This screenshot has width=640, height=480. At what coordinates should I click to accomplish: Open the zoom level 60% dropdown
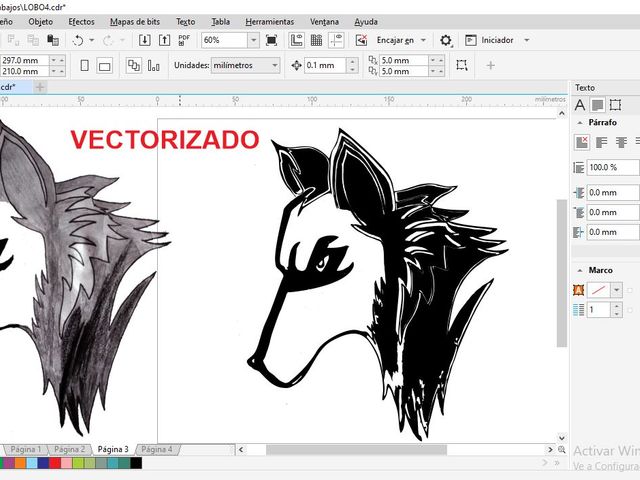click(x=253, y=40)
